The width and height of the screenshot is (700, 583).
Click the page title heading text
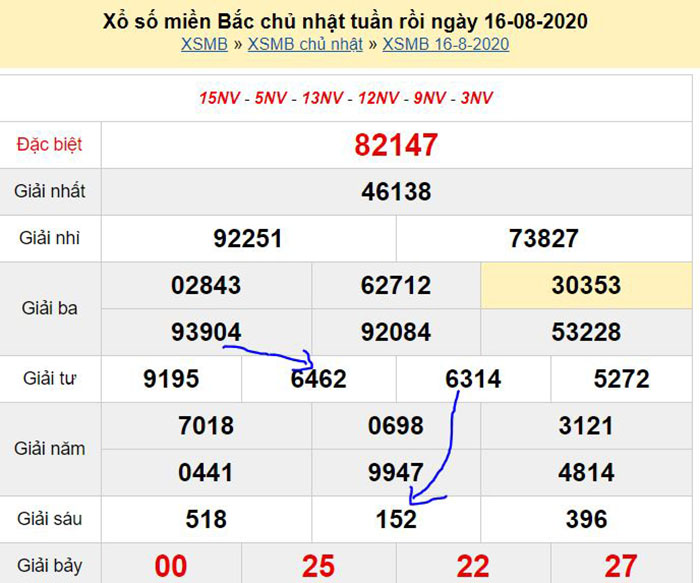pos(346,21)
